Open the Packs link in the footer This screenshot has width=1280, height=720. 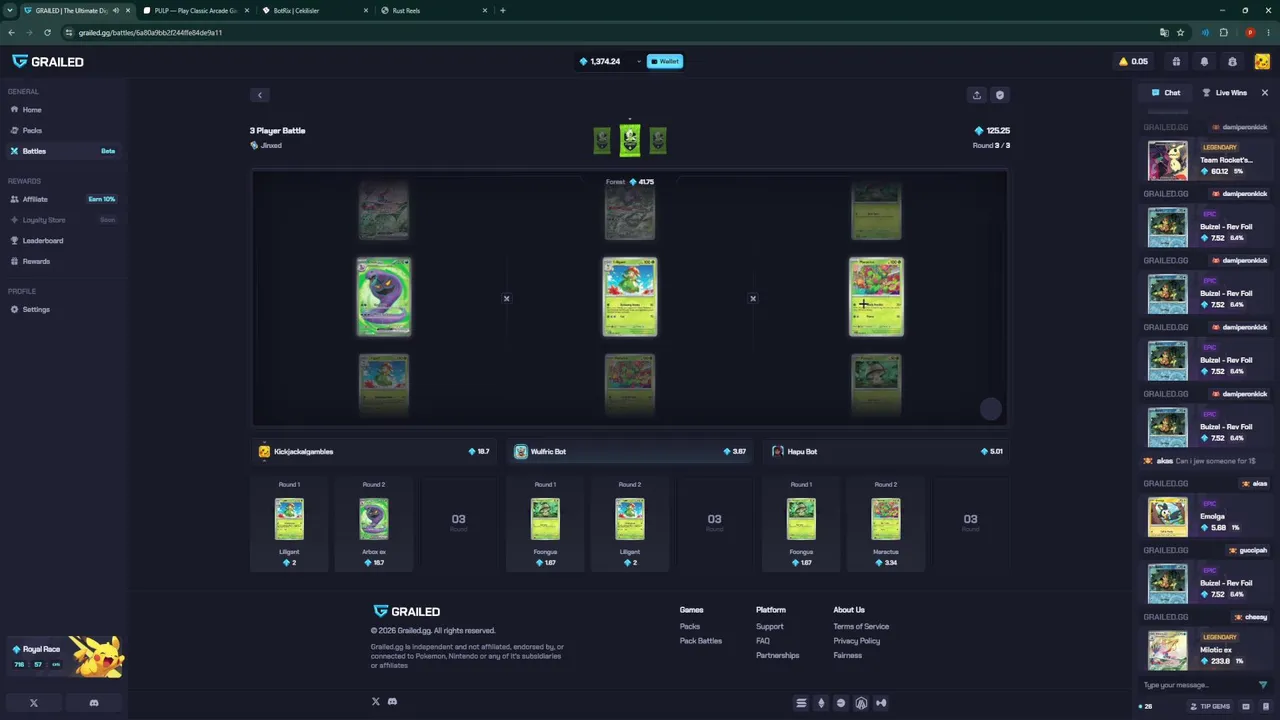click(x=690, y=627)
